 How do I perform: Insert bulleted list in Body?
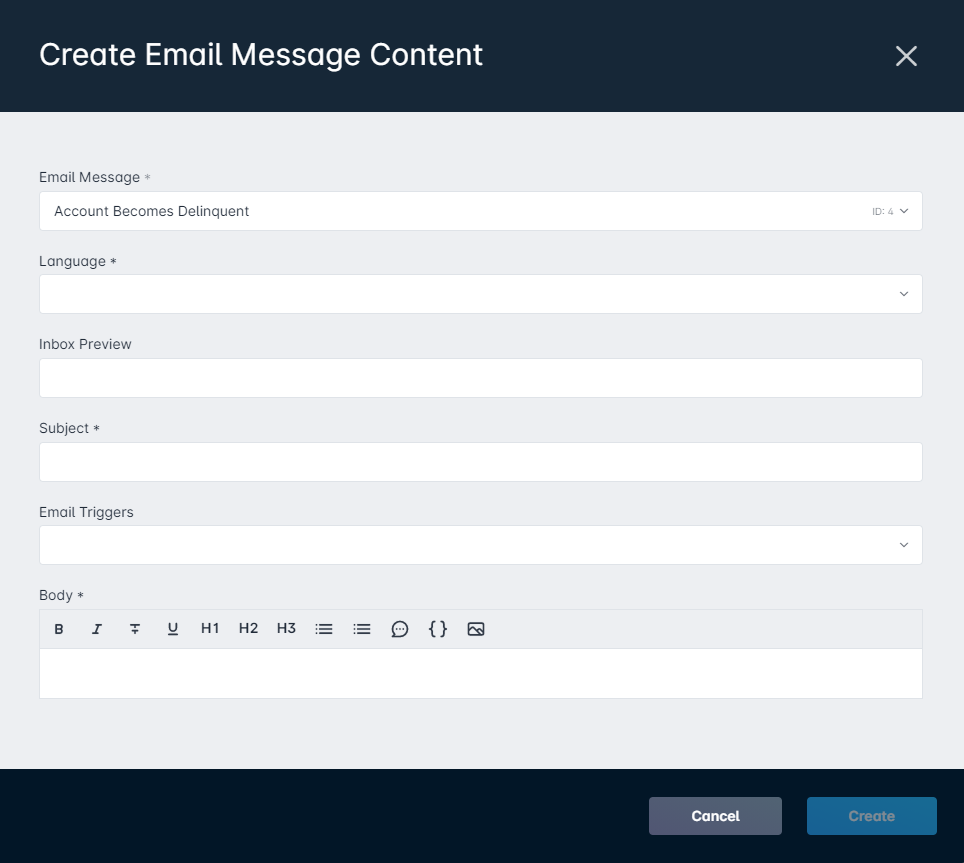pos(324,629)
